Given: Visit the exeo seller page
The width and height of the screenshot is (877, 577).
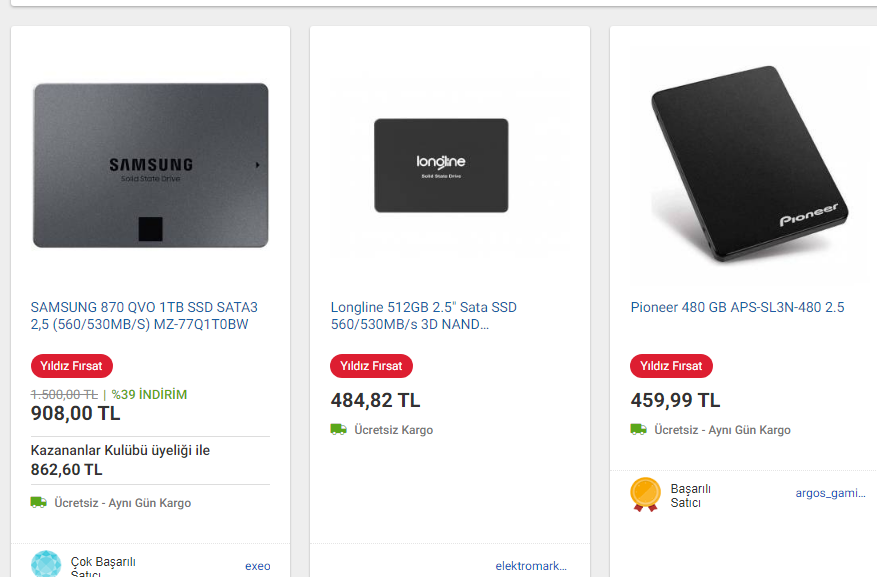Looking at the screenshot, I should (258, 566).
